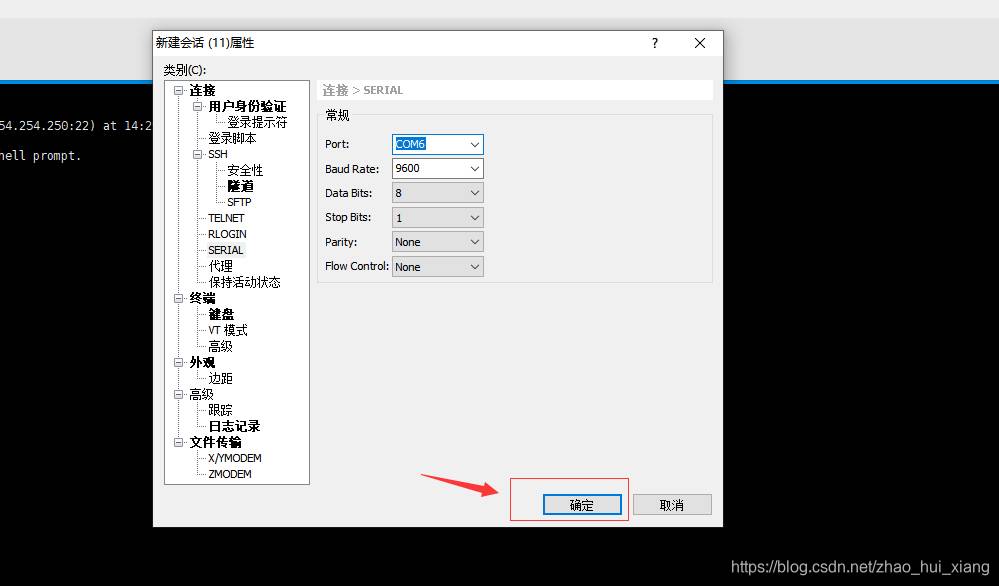Collapse the 文件传输 tree node
Screen dimensions: 999x586
click(x=178, y=442)
